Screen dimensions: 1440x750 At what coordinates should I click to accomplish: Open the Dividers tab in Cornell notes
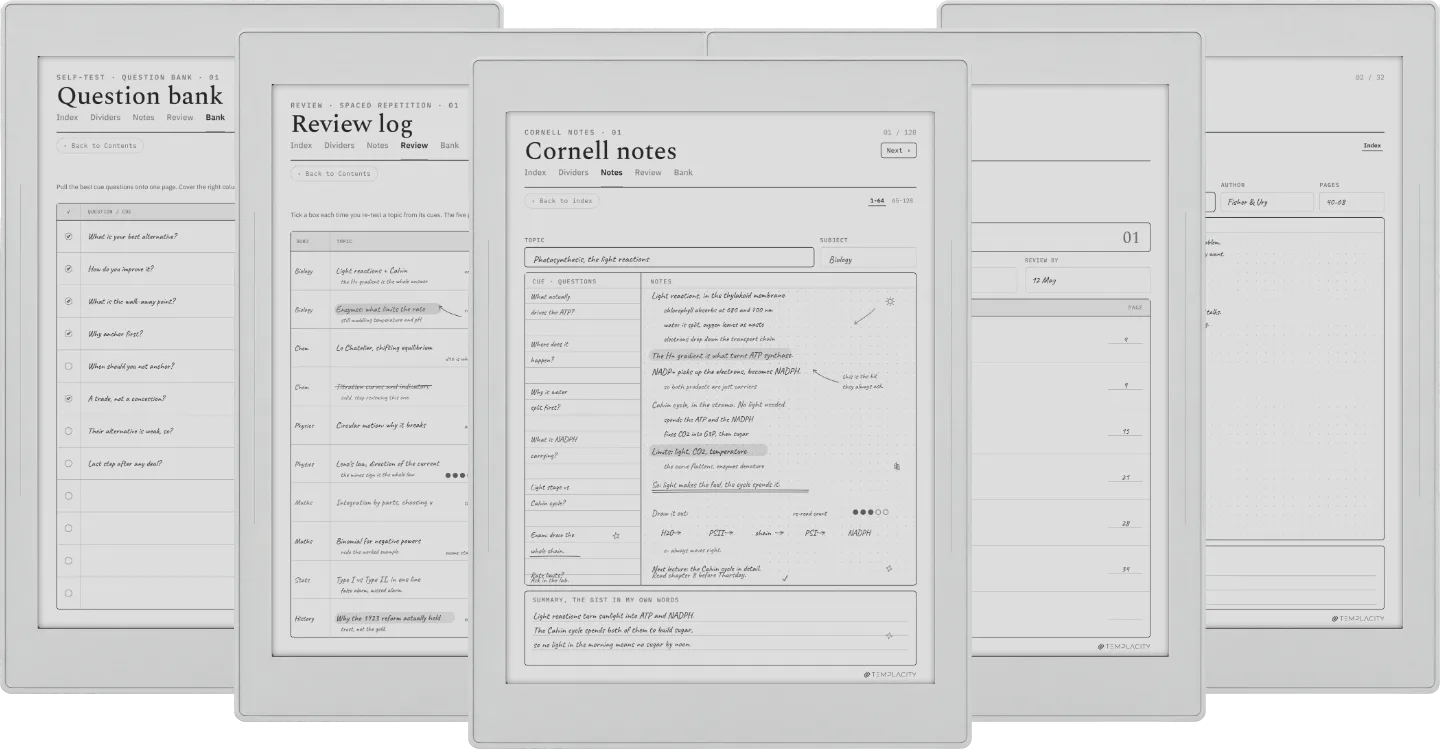pyautogui.click(x=573, y=172)
